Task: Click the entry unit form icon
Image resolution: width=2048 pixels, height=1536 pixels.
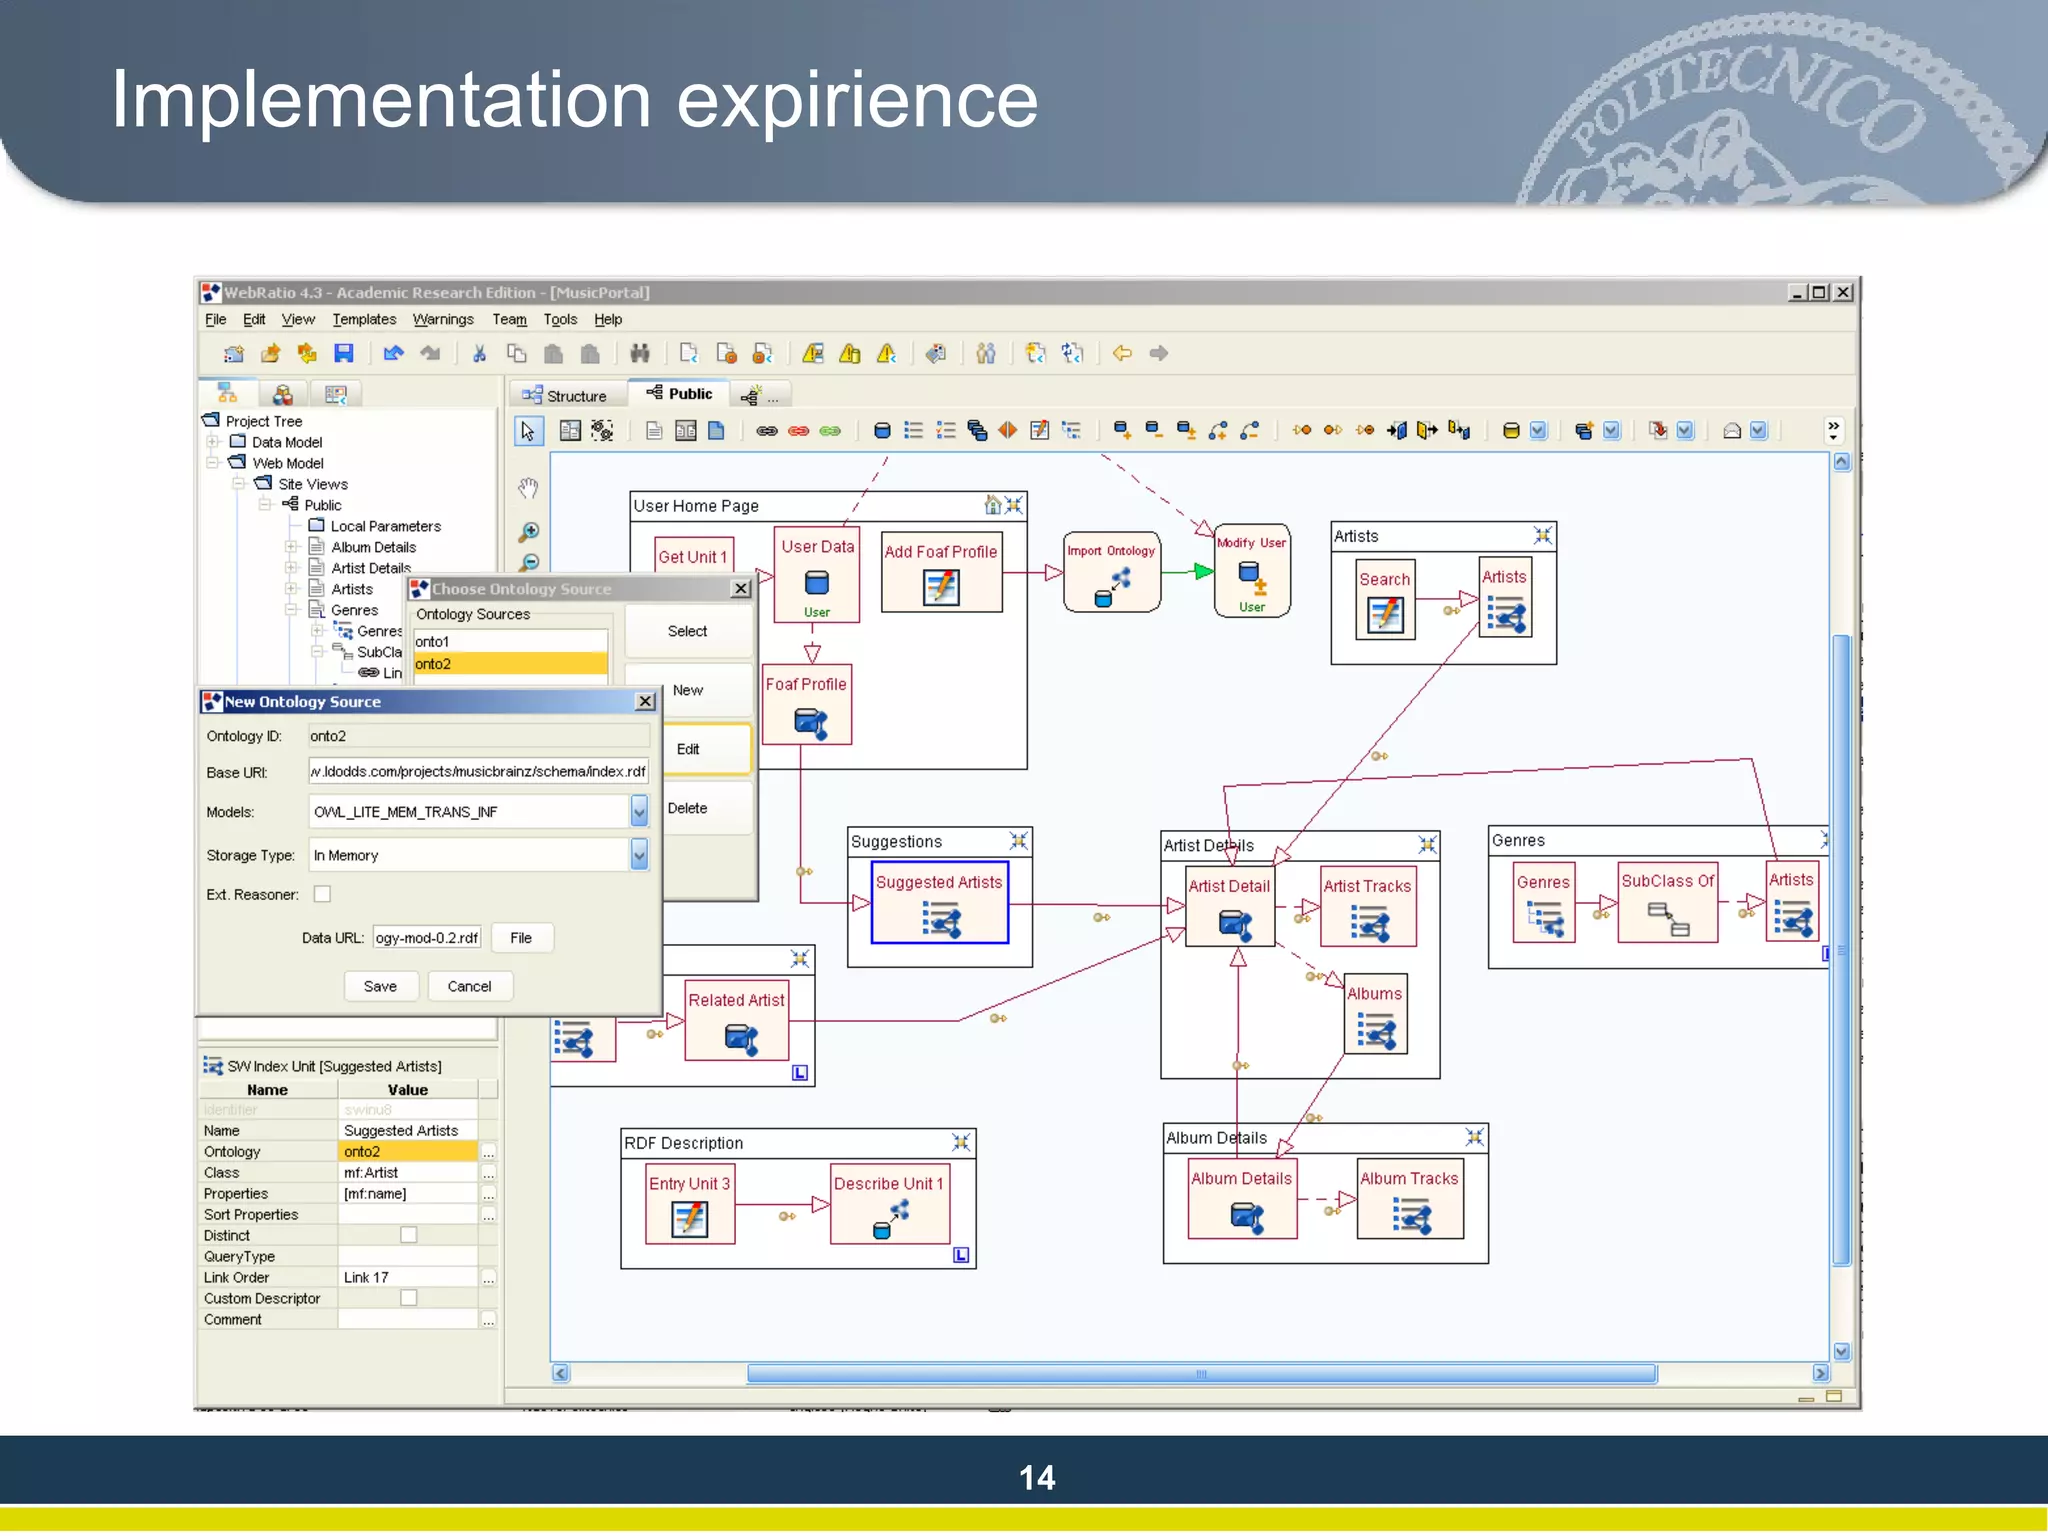Action: coord(1040,431)
